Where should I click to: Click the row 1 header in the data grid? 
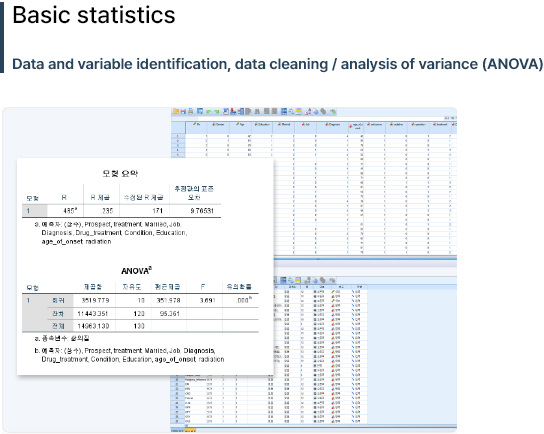(x=178, y=136)
